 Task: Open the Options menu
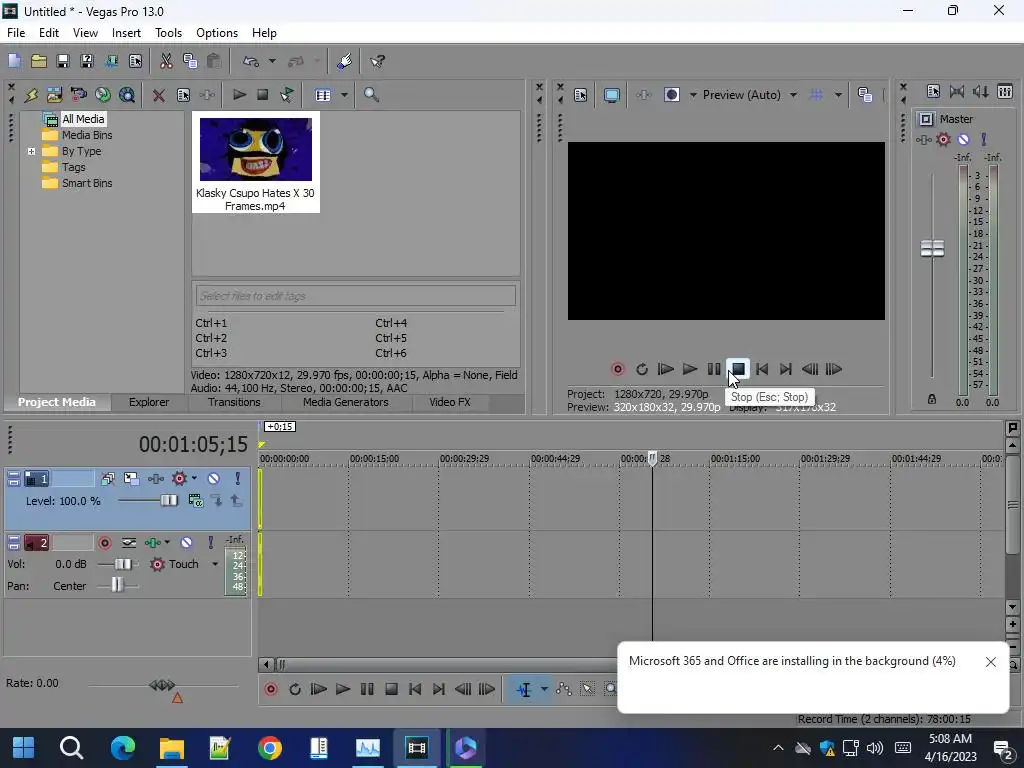217,33
